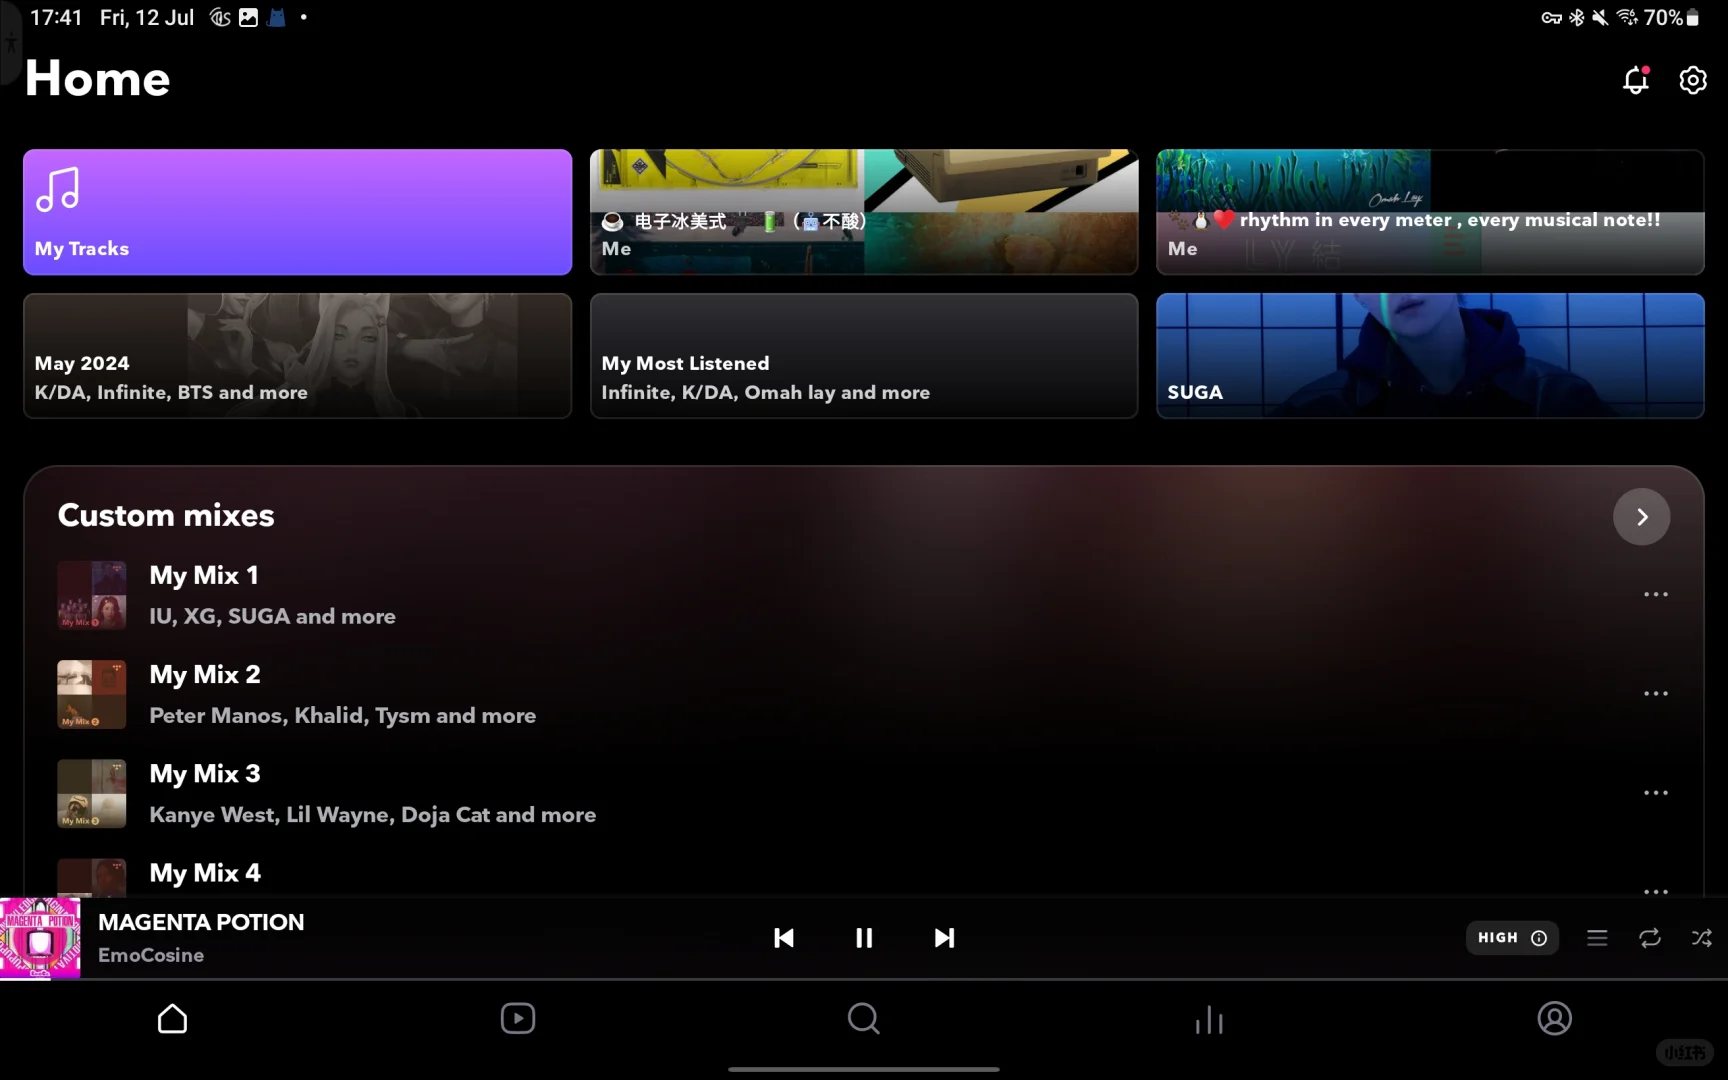Open the 电子冰美式 playlist card
Screen dimensions: 1728x1080
tap(864, 212)
